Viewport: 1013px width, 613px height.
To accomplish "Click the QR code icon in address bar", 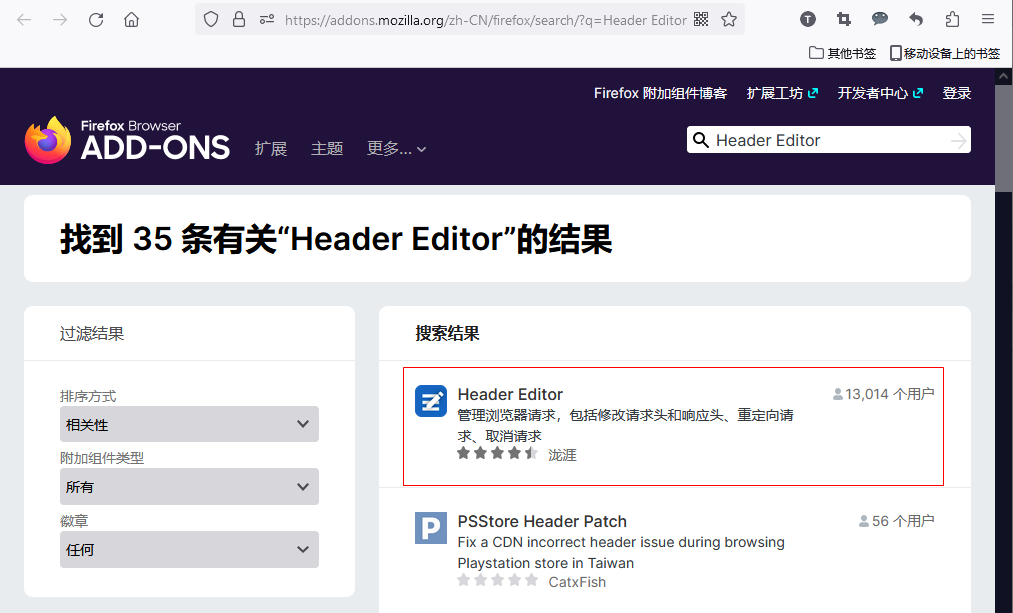I will click(x=701, y=19).
